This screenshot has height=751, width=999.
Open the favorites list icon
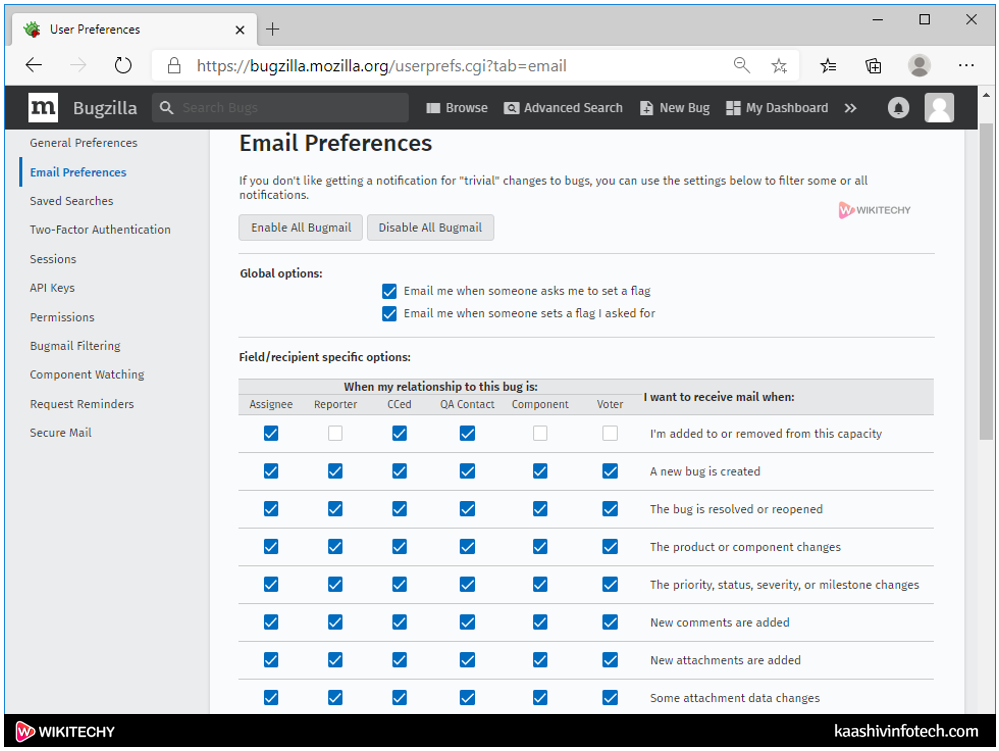coord(828,66)
